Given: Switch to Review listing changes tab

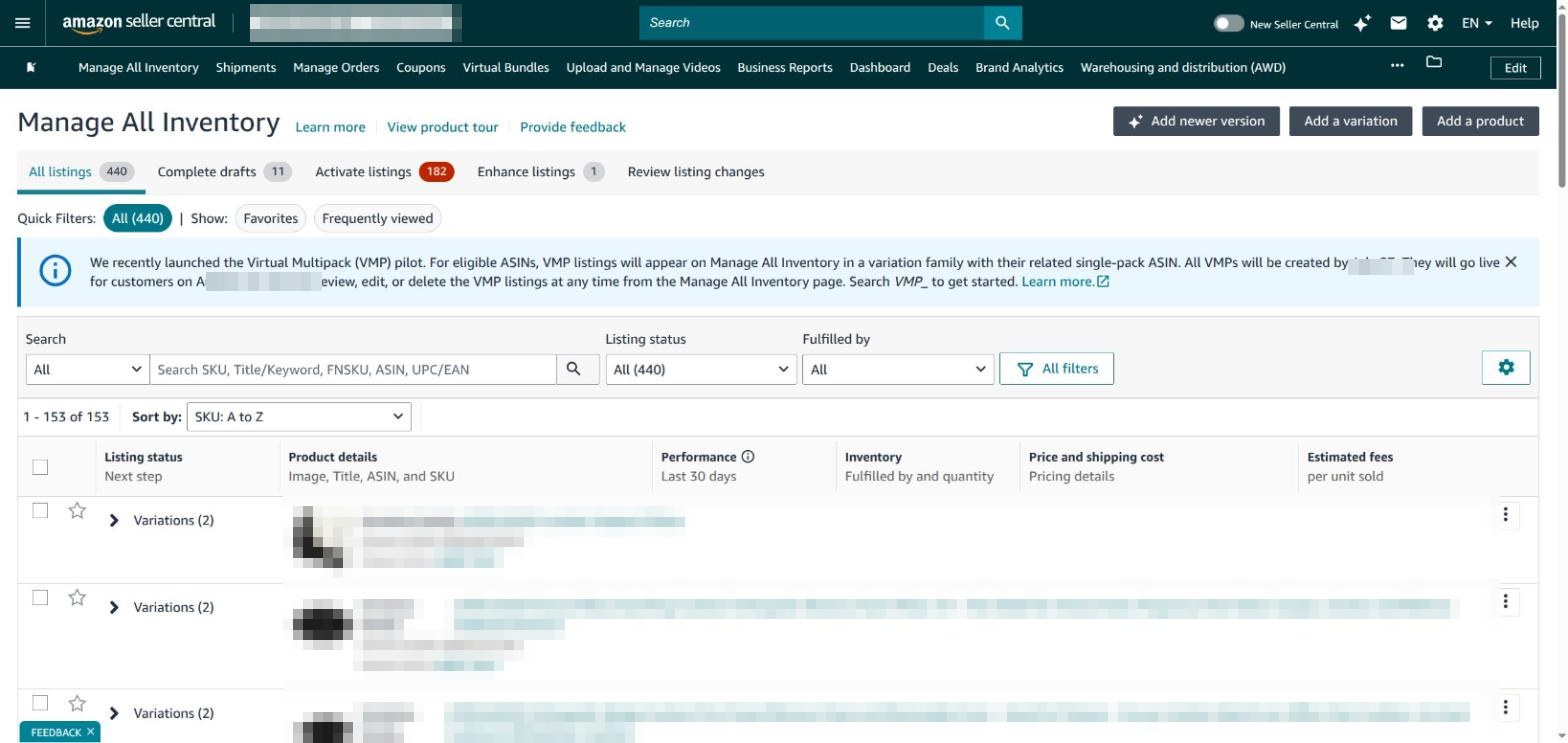Looking at the screenshot, I should pos(696,171).
